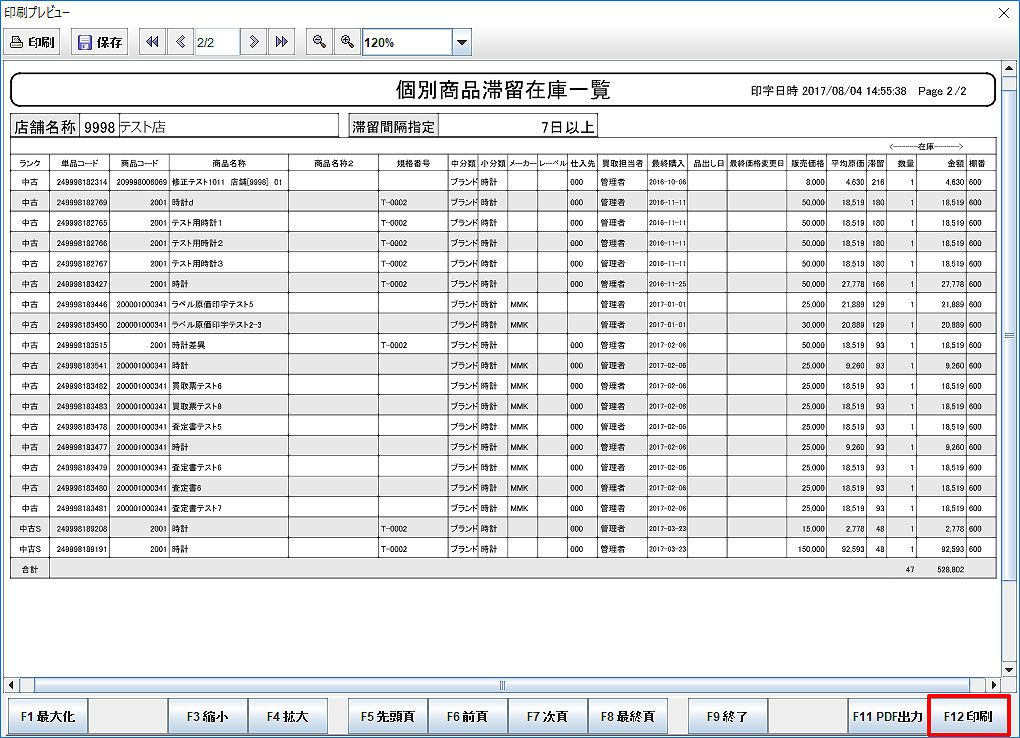Image resolution: width=1020 pixels, height=738 pixels.
Task: Click the floppy disk 保存 button
Action: tap(100, 42)
